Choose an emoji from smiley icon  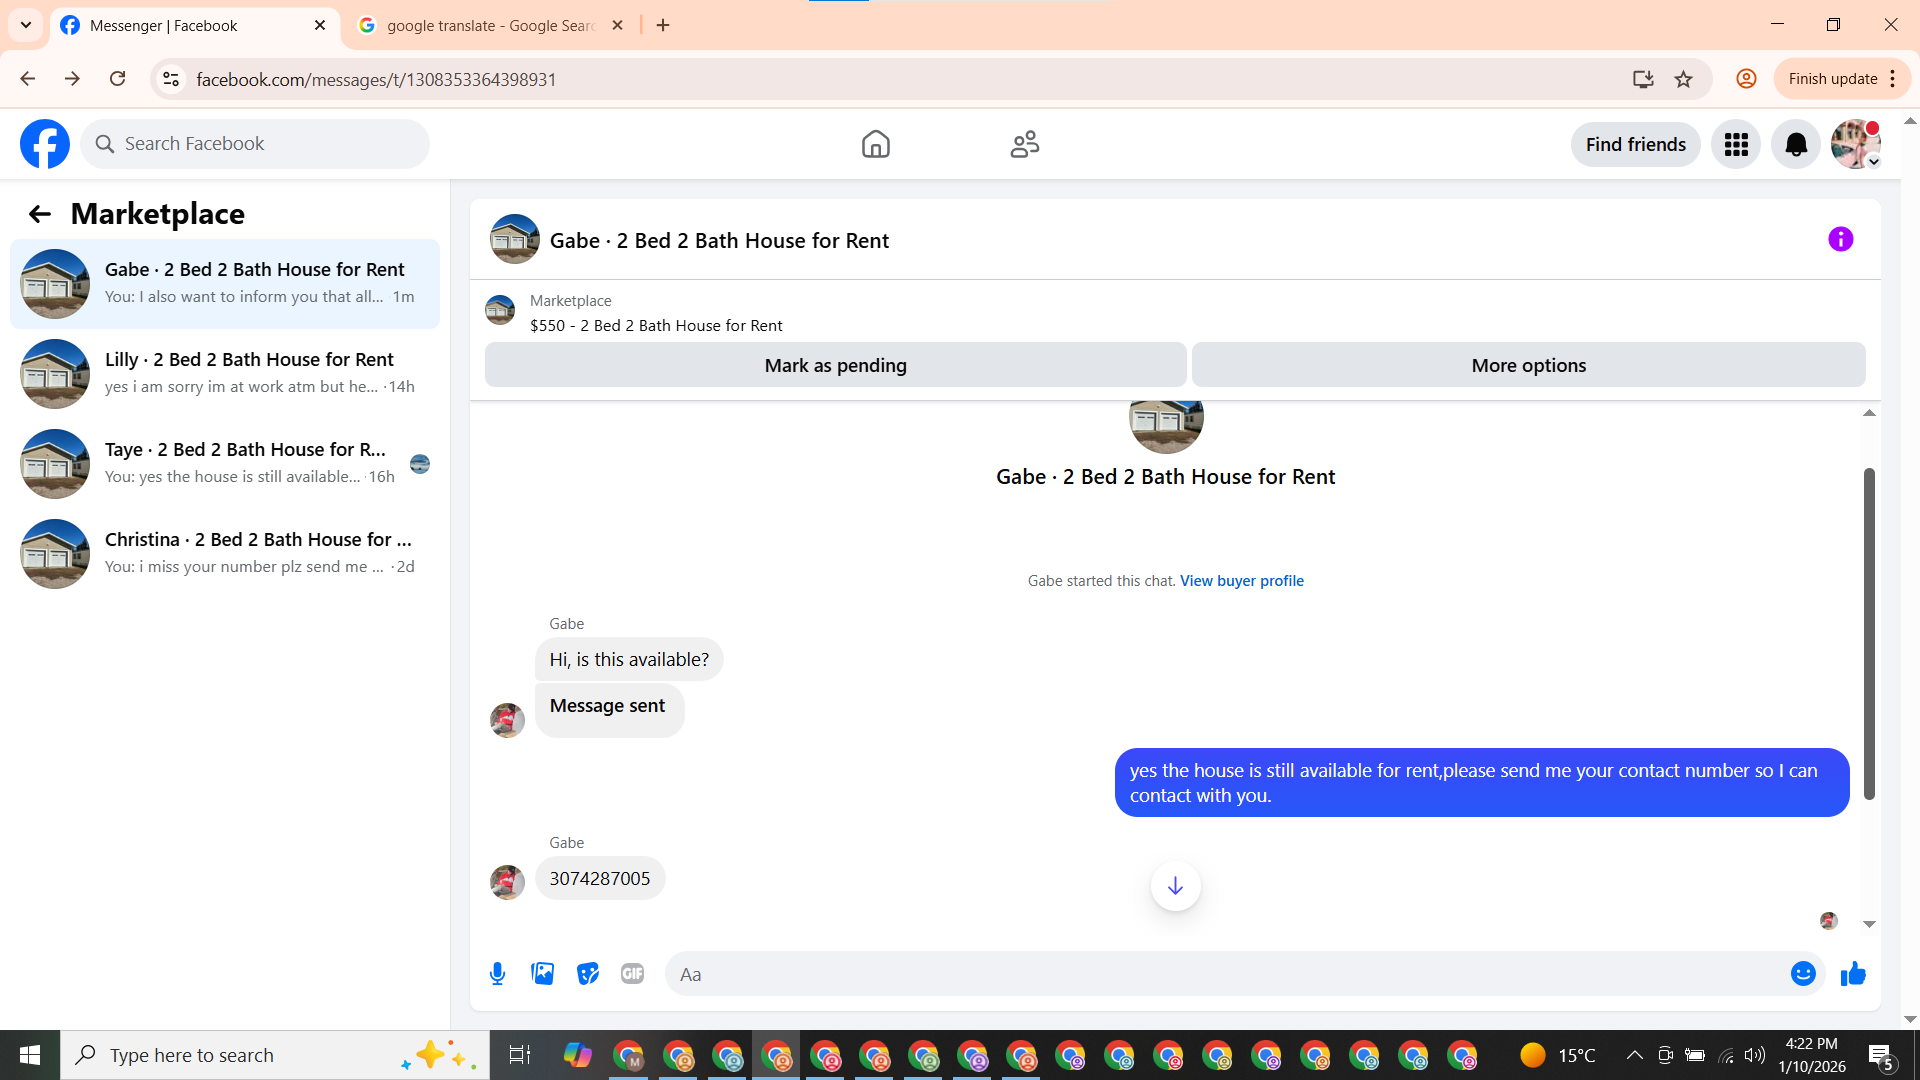[x=1802, y=973]
